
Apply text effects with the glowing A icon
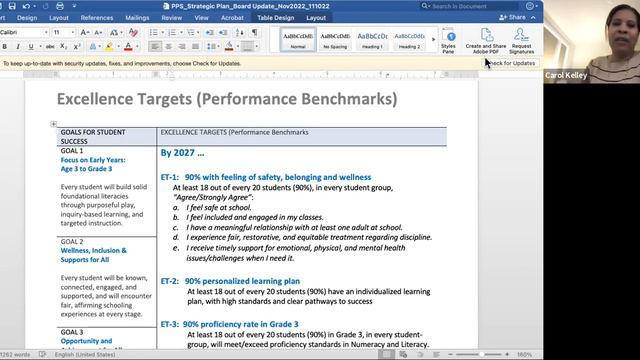[x=93, y=47]
